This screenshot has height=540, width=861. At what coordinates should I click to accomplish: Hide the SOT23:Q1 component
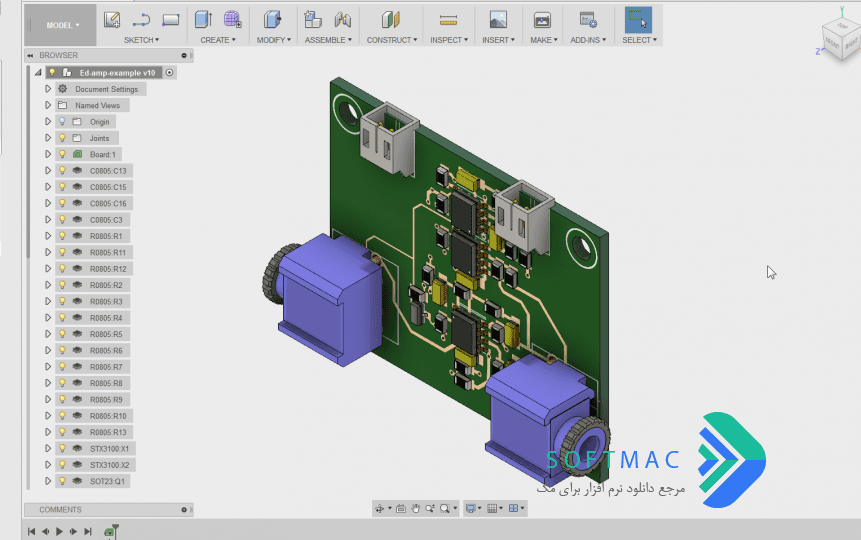pyautogui.click(x=62, y=481)
